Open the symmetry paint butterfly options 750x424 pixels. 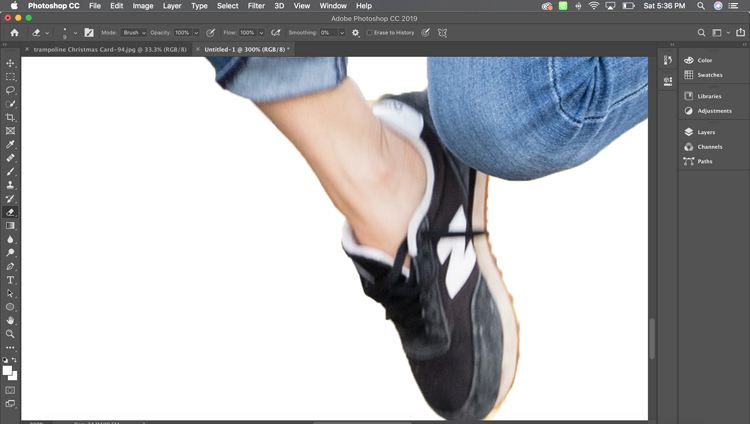[x=442, y=33]
